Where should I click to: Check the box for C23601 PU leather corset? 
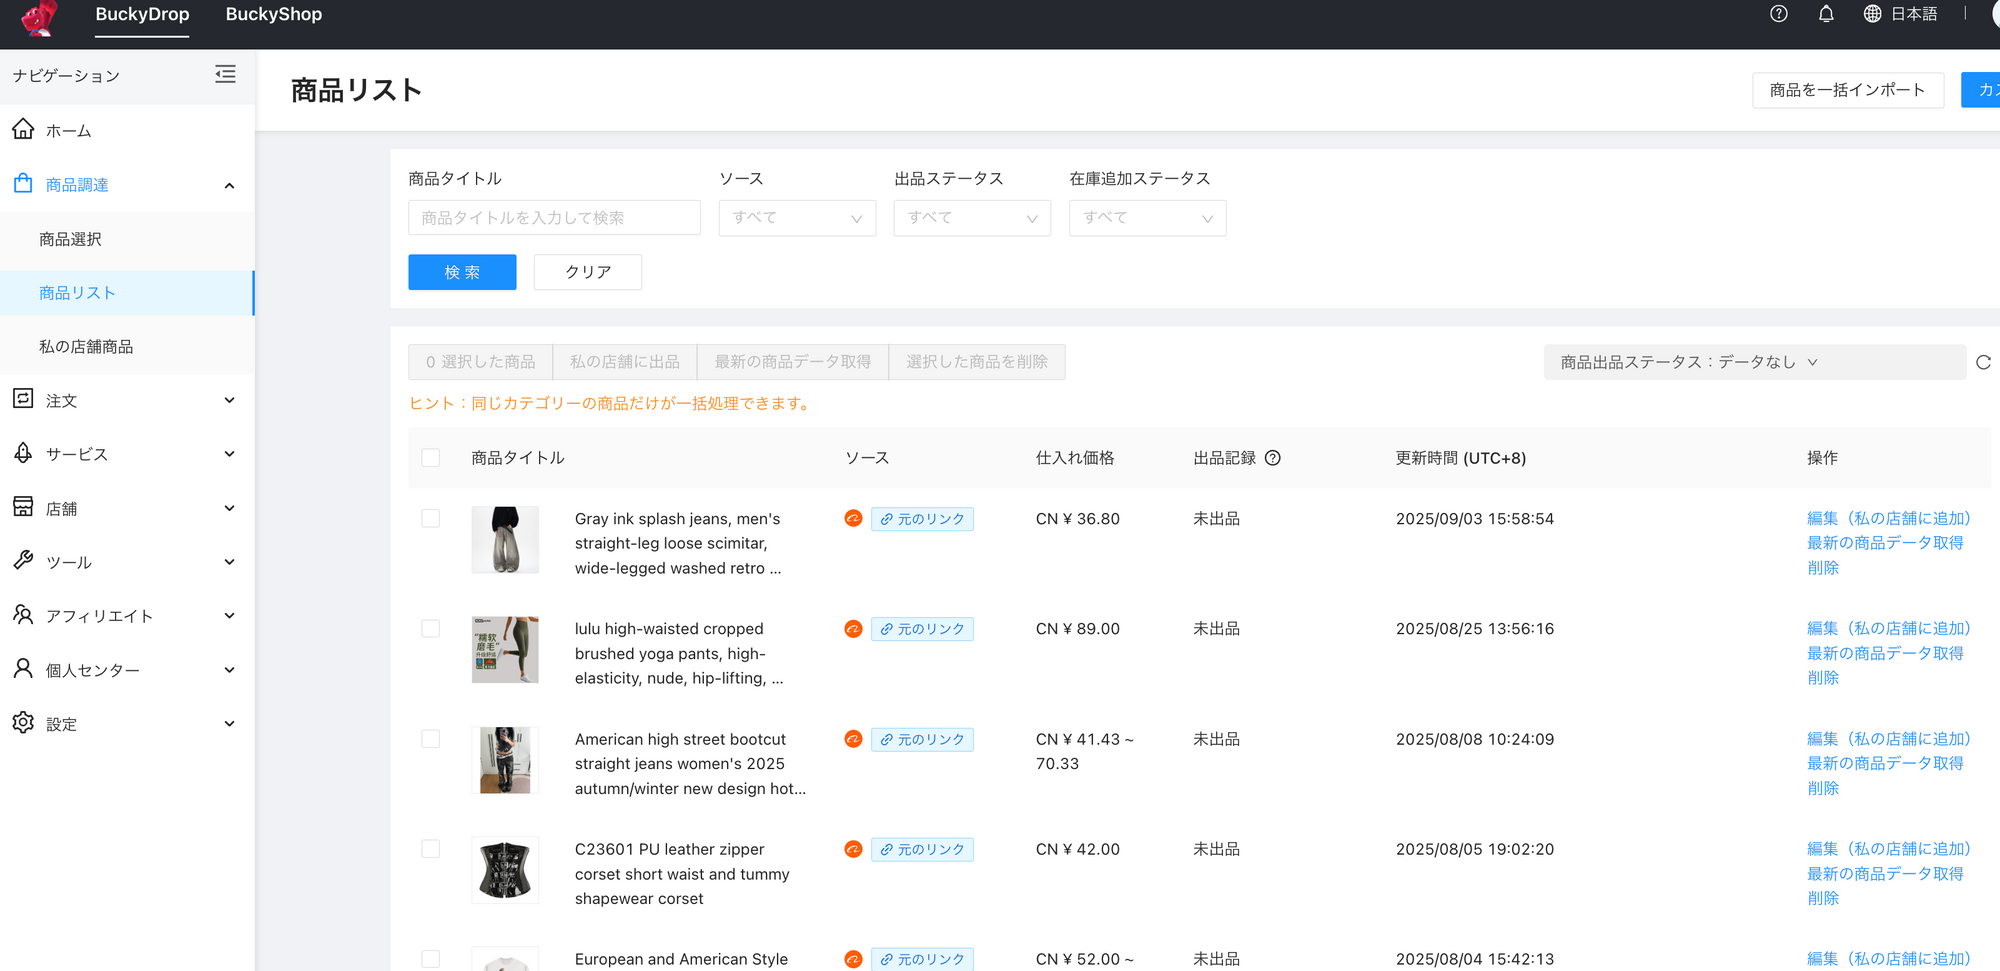pos(431,849)
